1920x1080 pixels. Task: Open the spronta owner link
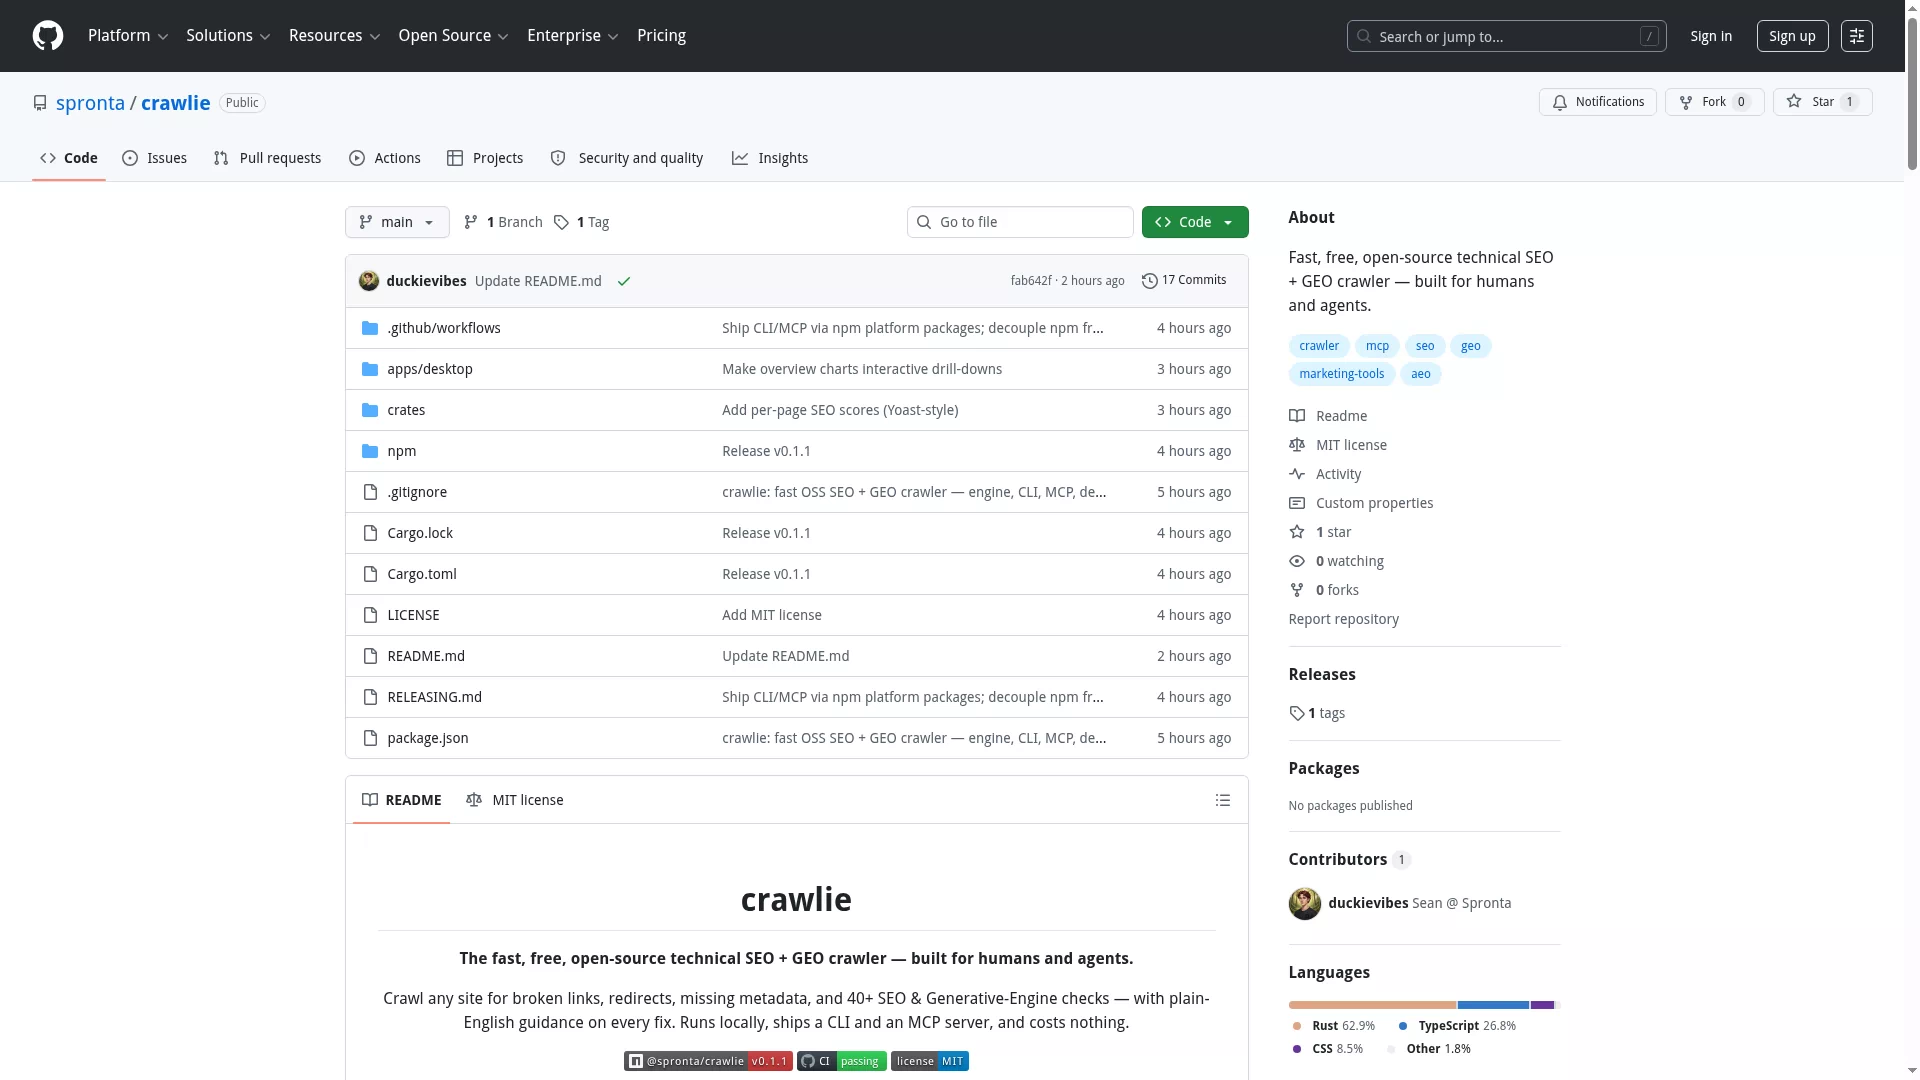90,103
